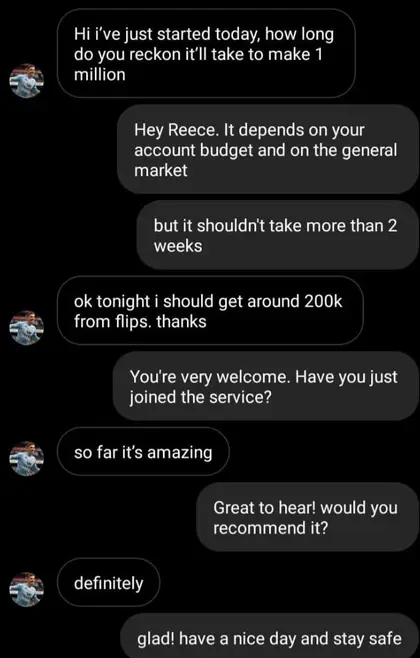Tap the avatar next to "definitely"

[x=26, y=589]
